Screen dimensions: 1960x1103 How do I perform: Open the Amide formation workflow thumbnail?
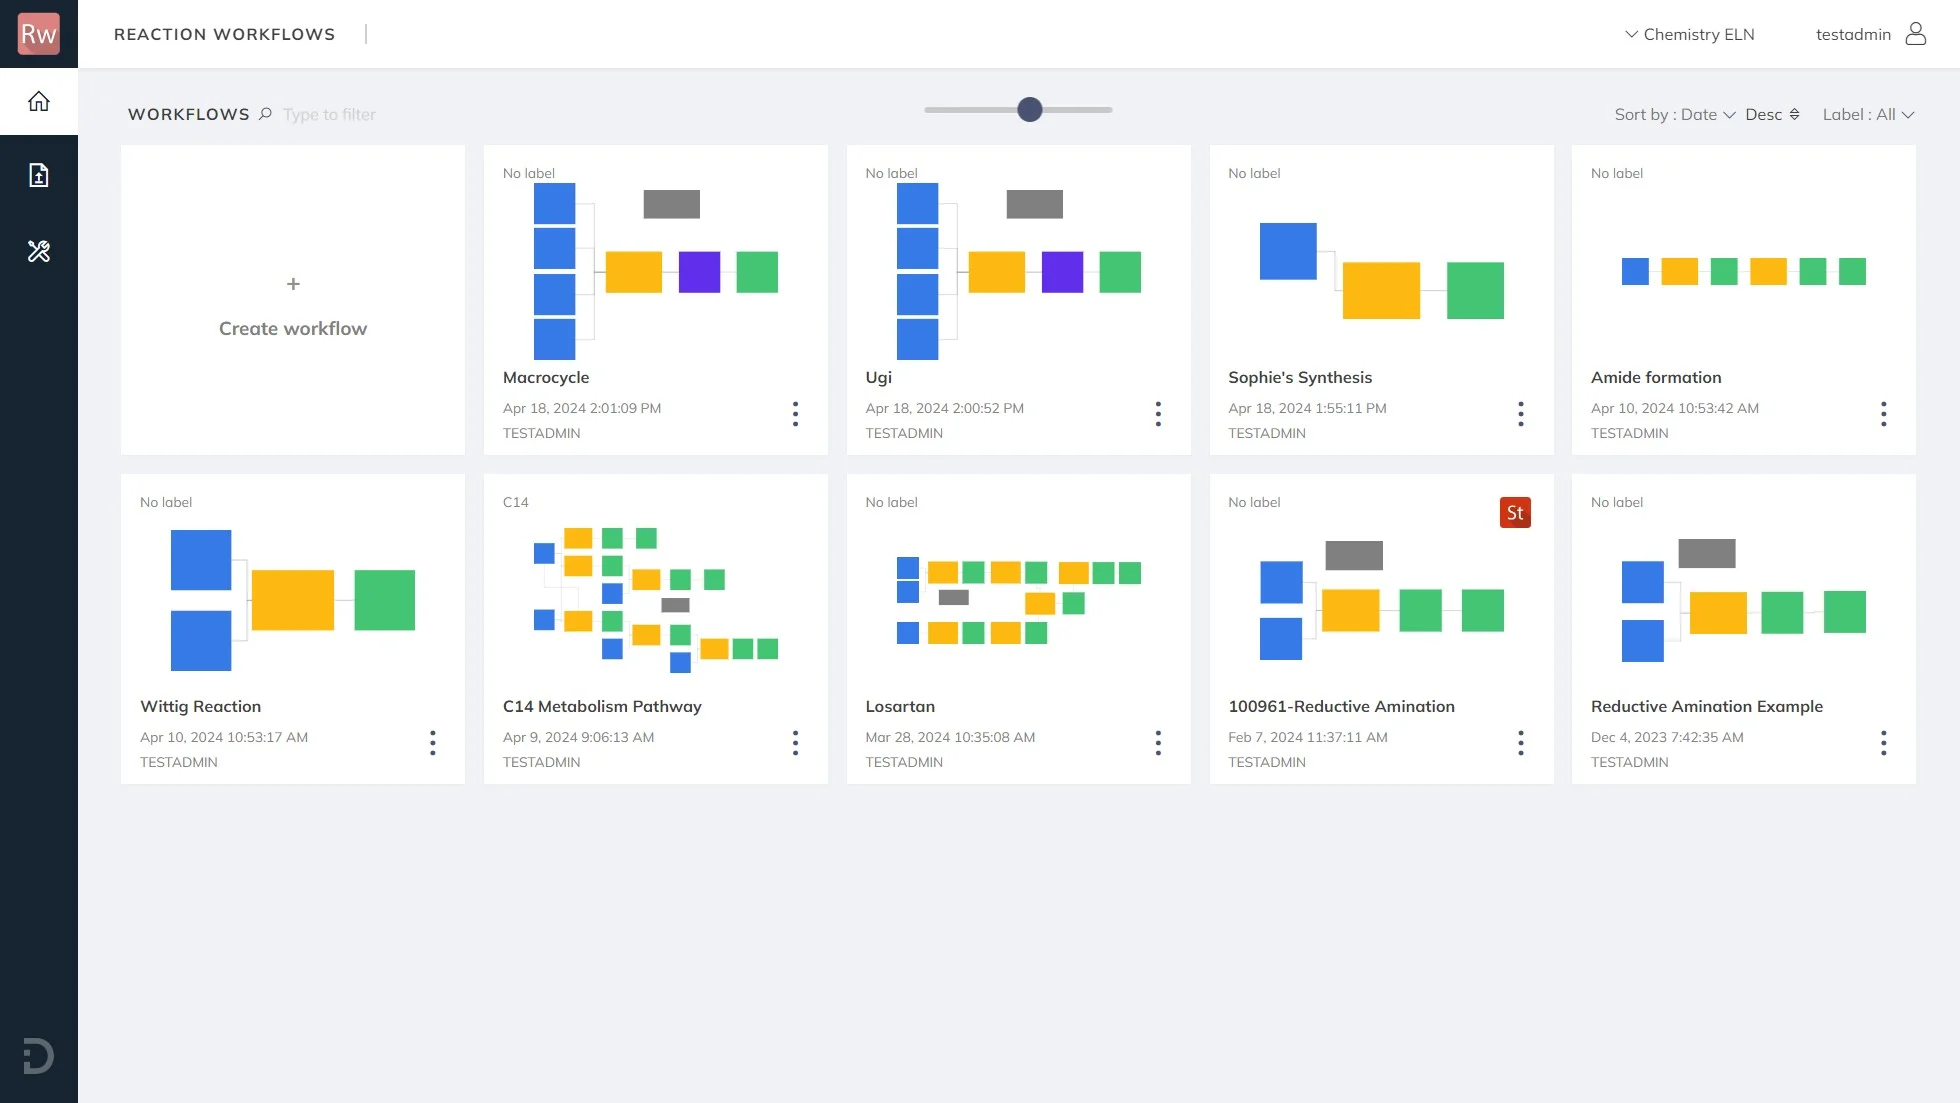click(x=1742, y=271)
